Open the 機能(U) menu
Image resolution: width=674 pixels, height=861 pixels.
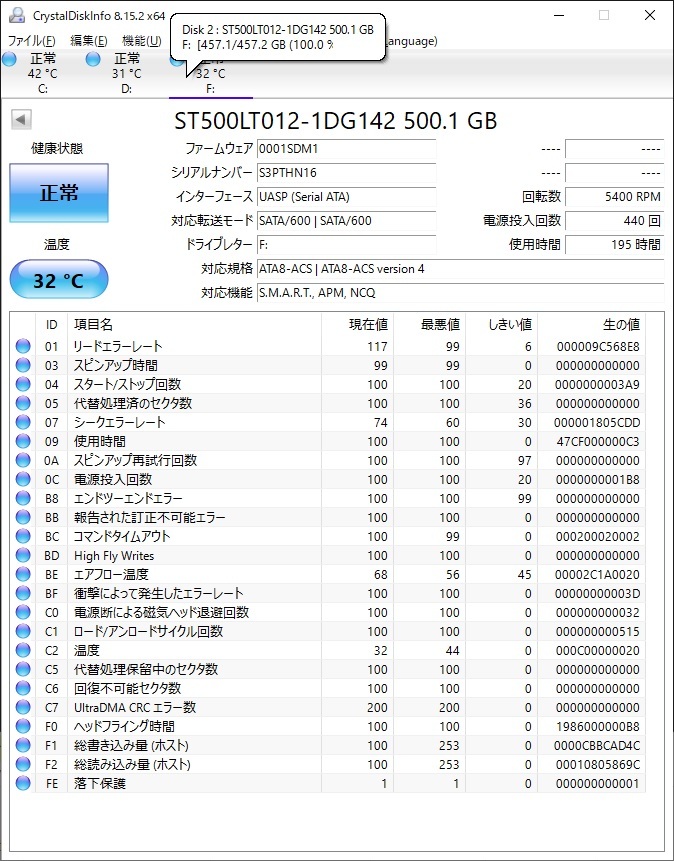tap(141, 41)
